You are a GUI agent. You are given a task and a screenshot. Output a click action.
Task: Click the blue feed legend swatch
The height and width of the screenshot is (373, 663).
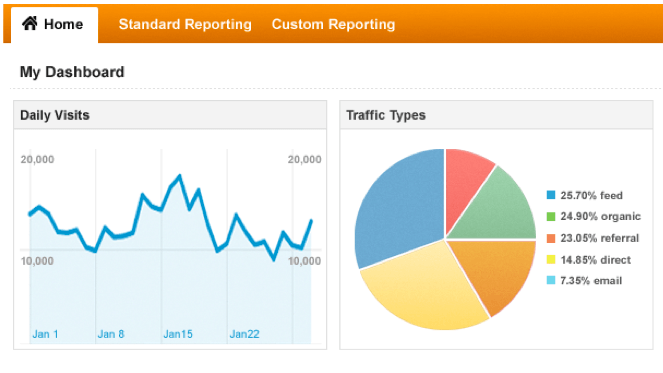(x=551, y=195)
